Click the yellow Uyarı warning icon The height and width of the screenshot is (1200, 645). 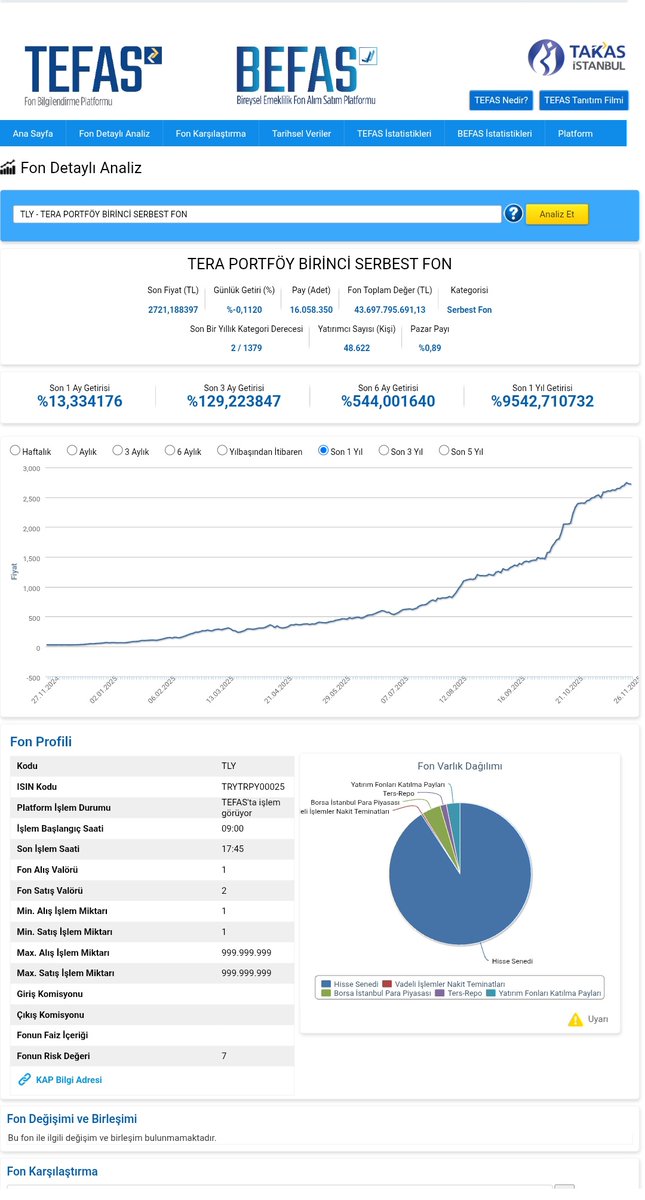[575, 1019]
